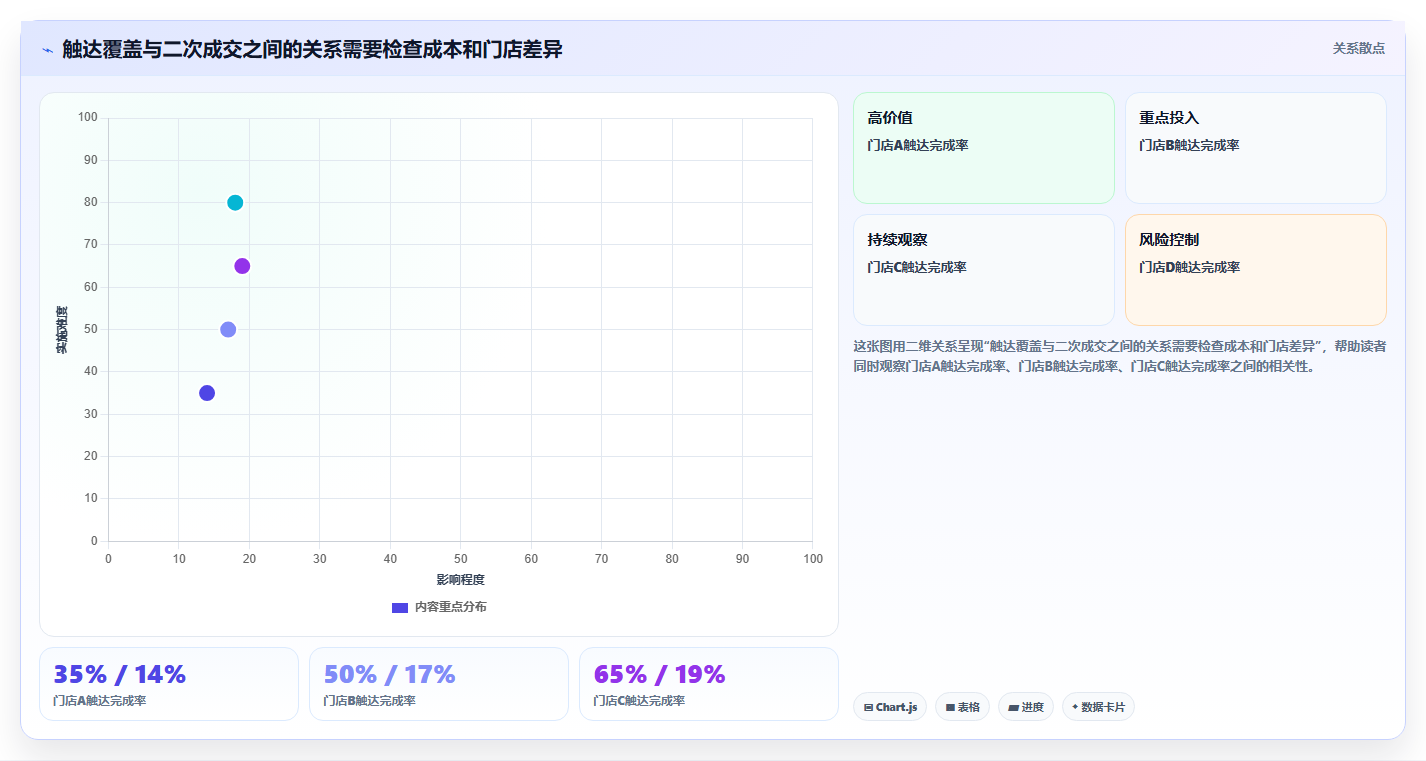
Task: Click 门店A触达完成率 under the 35% stat
Action: (x=99, y=701)
